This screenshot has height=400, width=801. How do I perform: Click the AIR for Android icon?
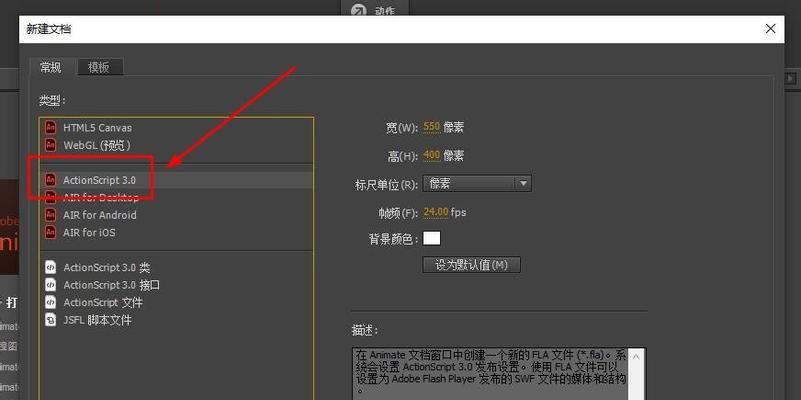coord(50,215)
